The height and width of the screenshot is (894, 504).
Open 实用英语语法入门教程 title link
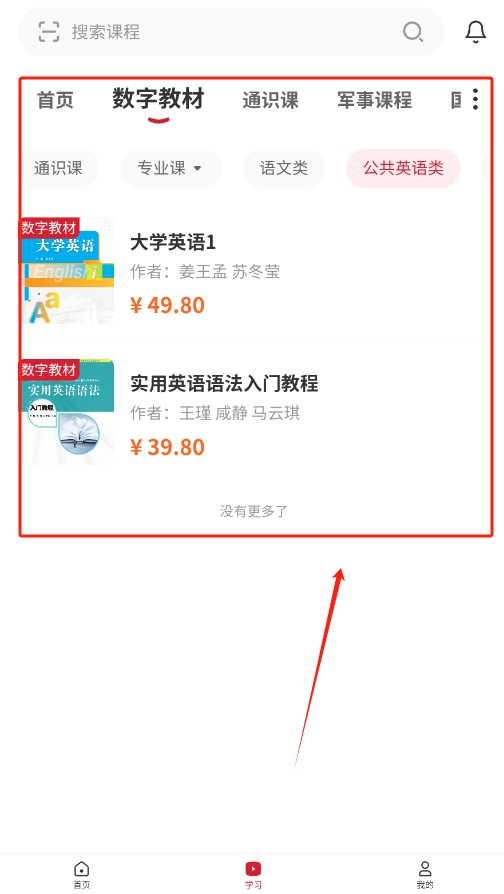click(224, 383)
